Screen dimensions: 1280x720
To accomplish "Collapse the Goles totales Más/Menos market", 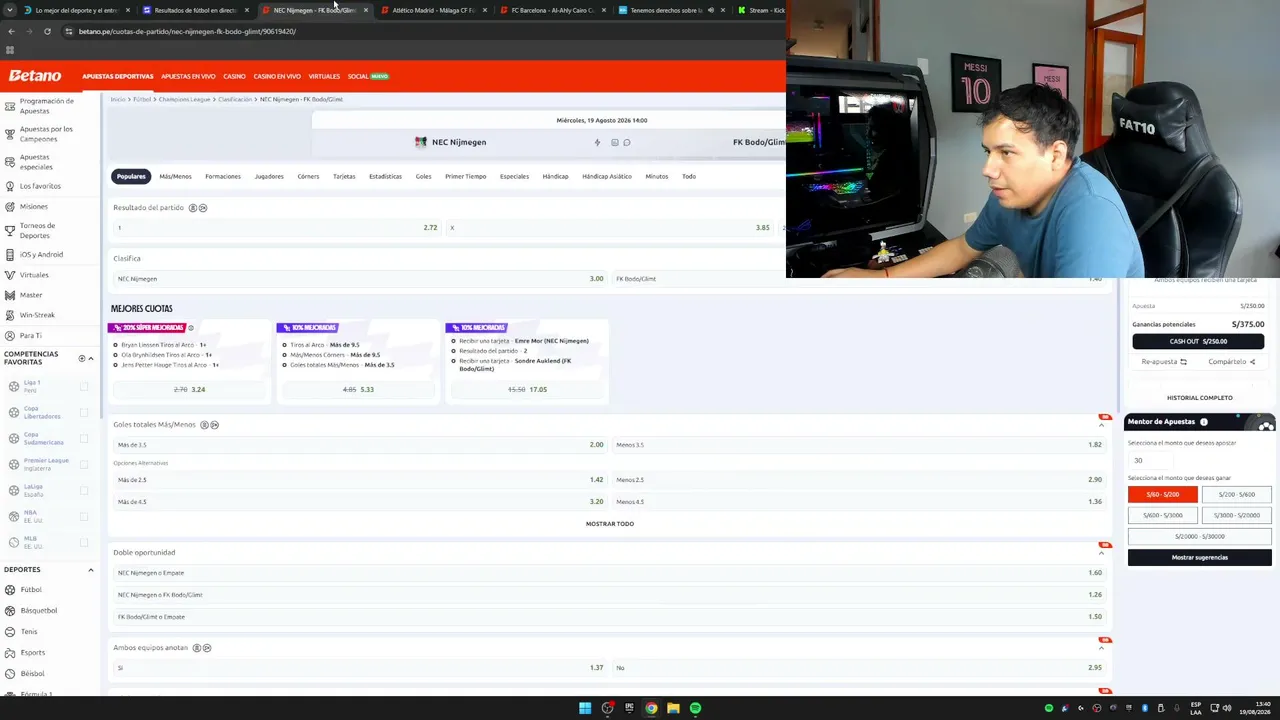I will pyautogui.click(x=1101, y=425).
